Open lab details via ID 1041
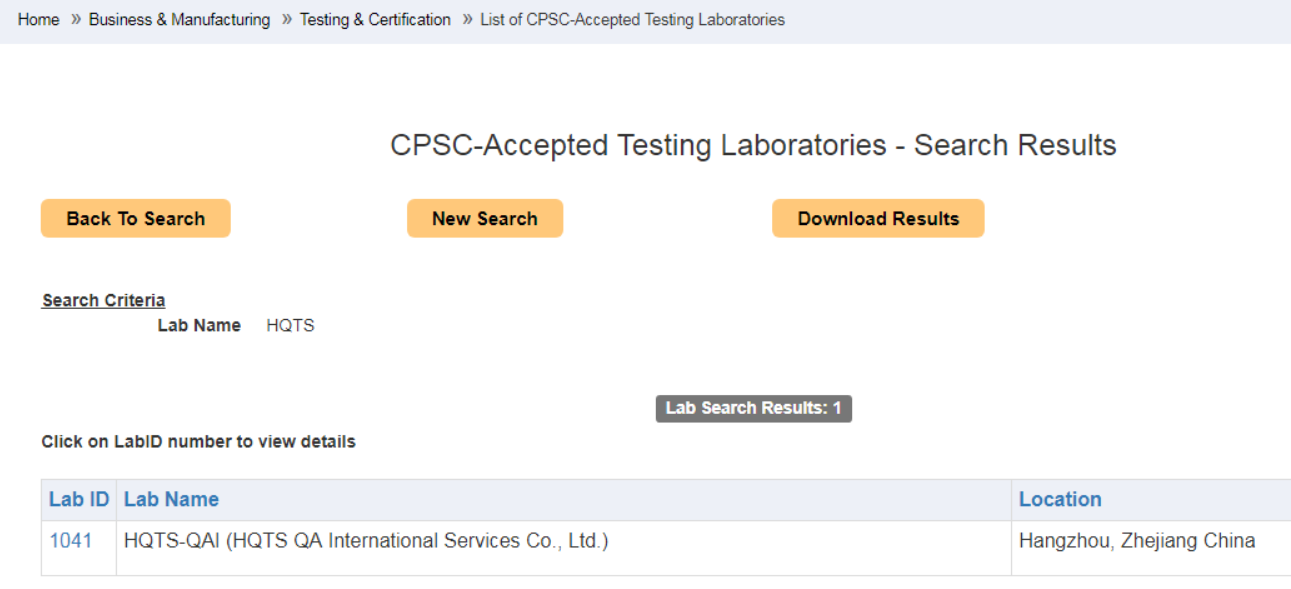This screenshot has height=589, width=1291. (x=71, y=541)
